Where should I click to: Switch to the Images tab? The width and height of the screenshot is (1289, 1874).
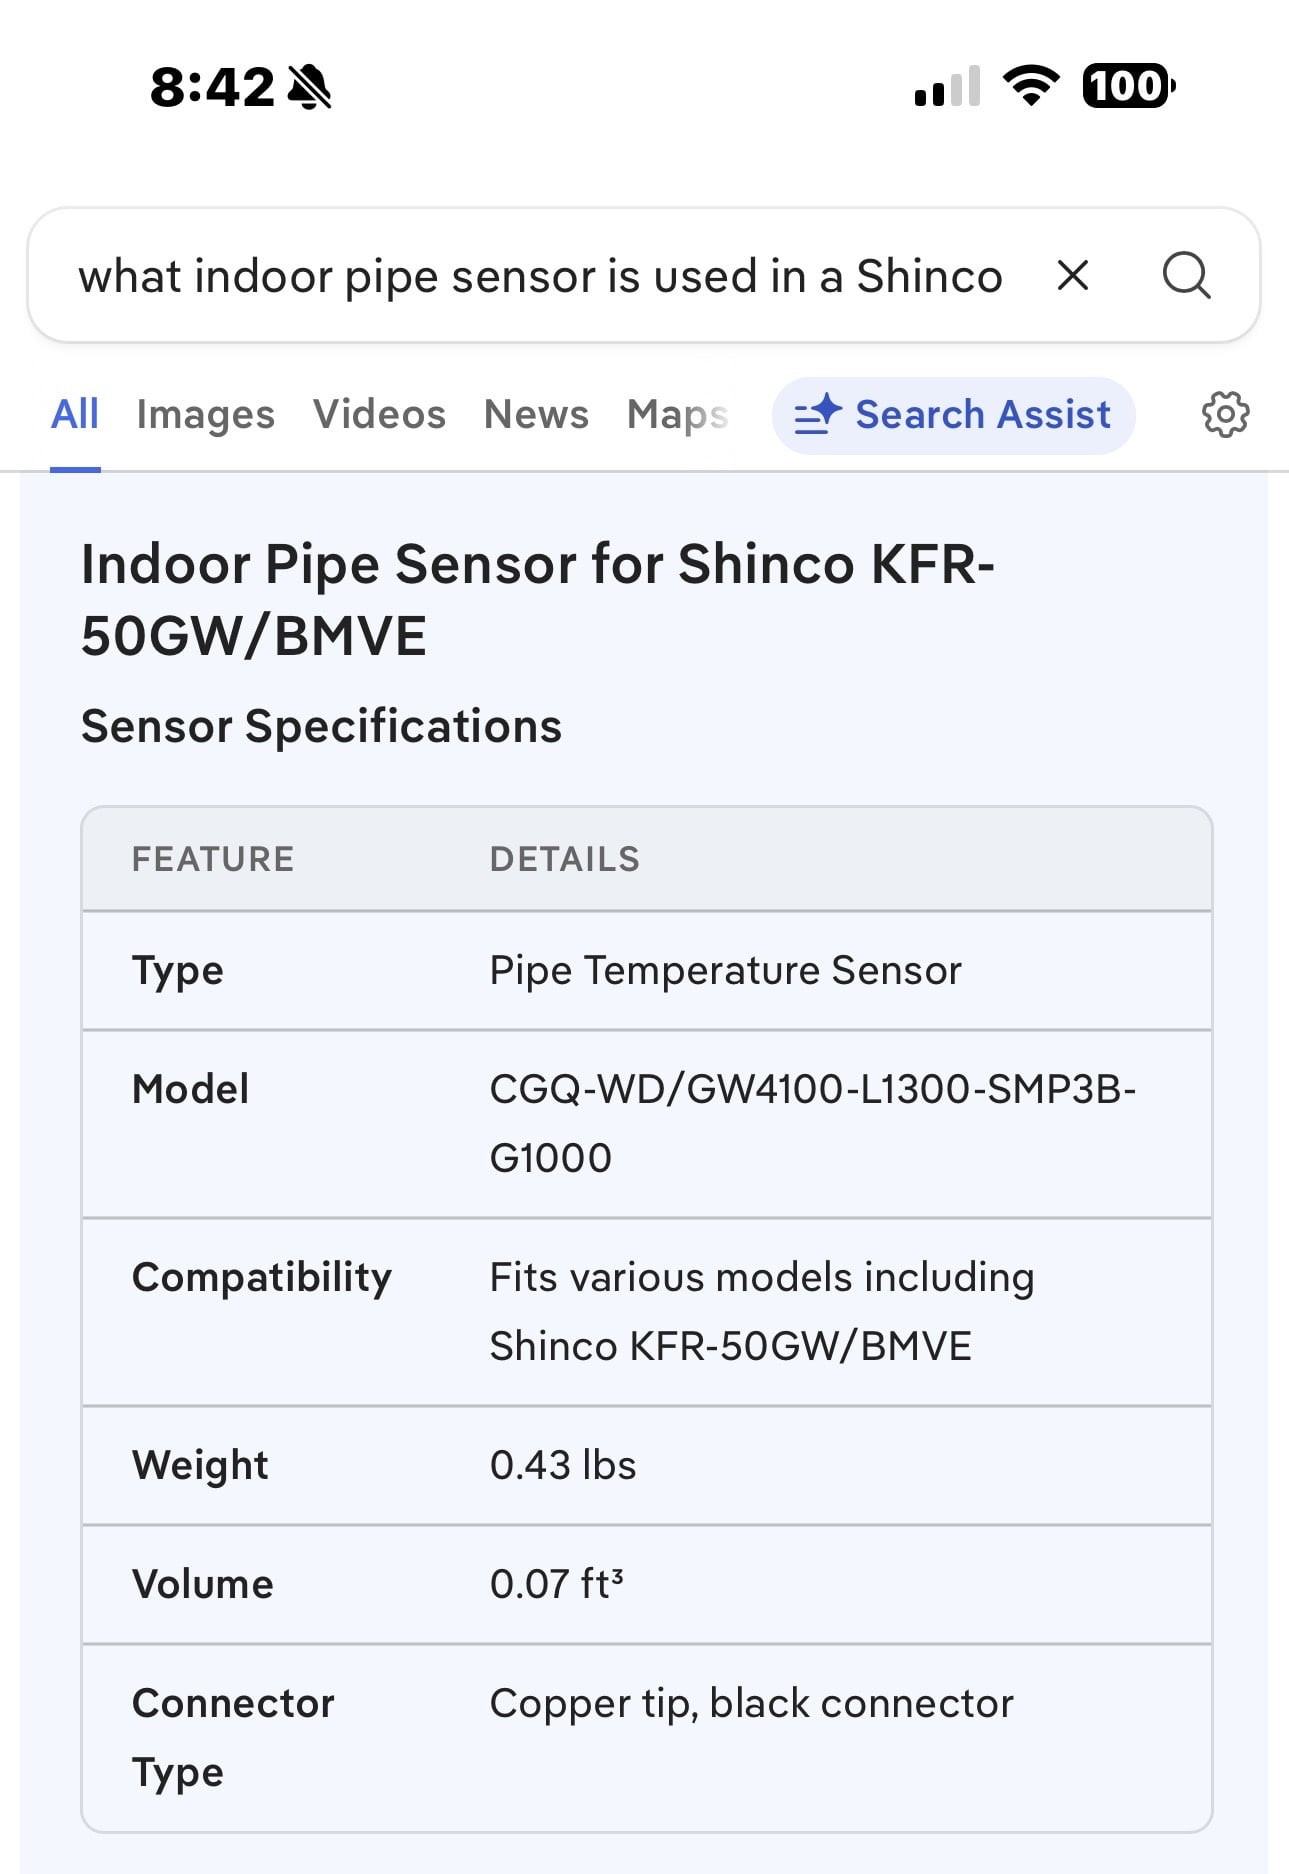click(x=205, y=414)
